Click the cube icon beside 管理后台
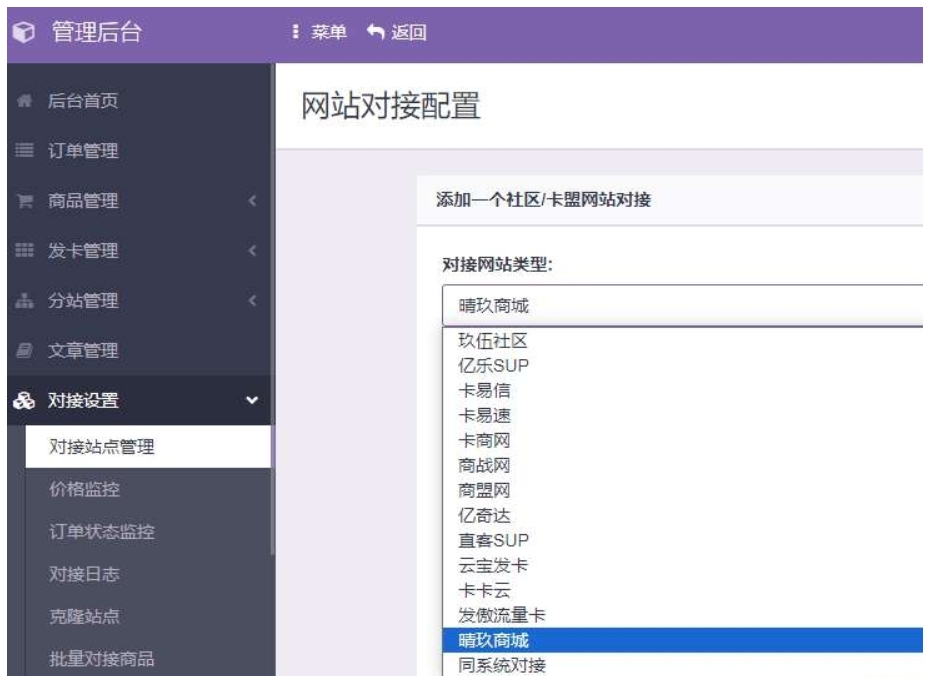Image resolution: width=932 pixels, height=676 pixels. pos(22,29)
